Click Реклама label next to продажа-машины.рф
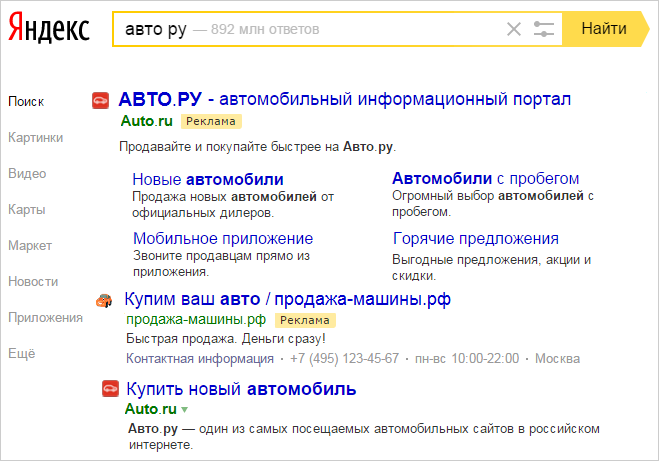 click(x=305, y=321)
